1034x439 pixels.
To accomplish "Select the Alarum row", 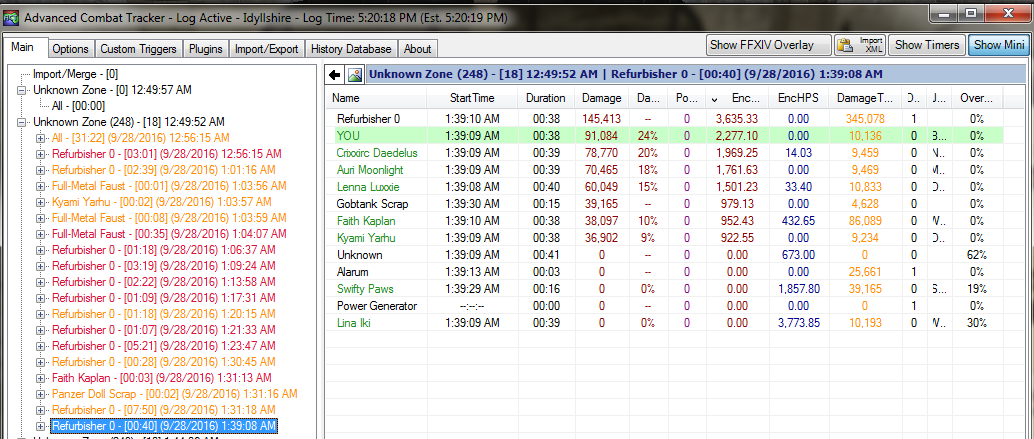I will 664,272.
